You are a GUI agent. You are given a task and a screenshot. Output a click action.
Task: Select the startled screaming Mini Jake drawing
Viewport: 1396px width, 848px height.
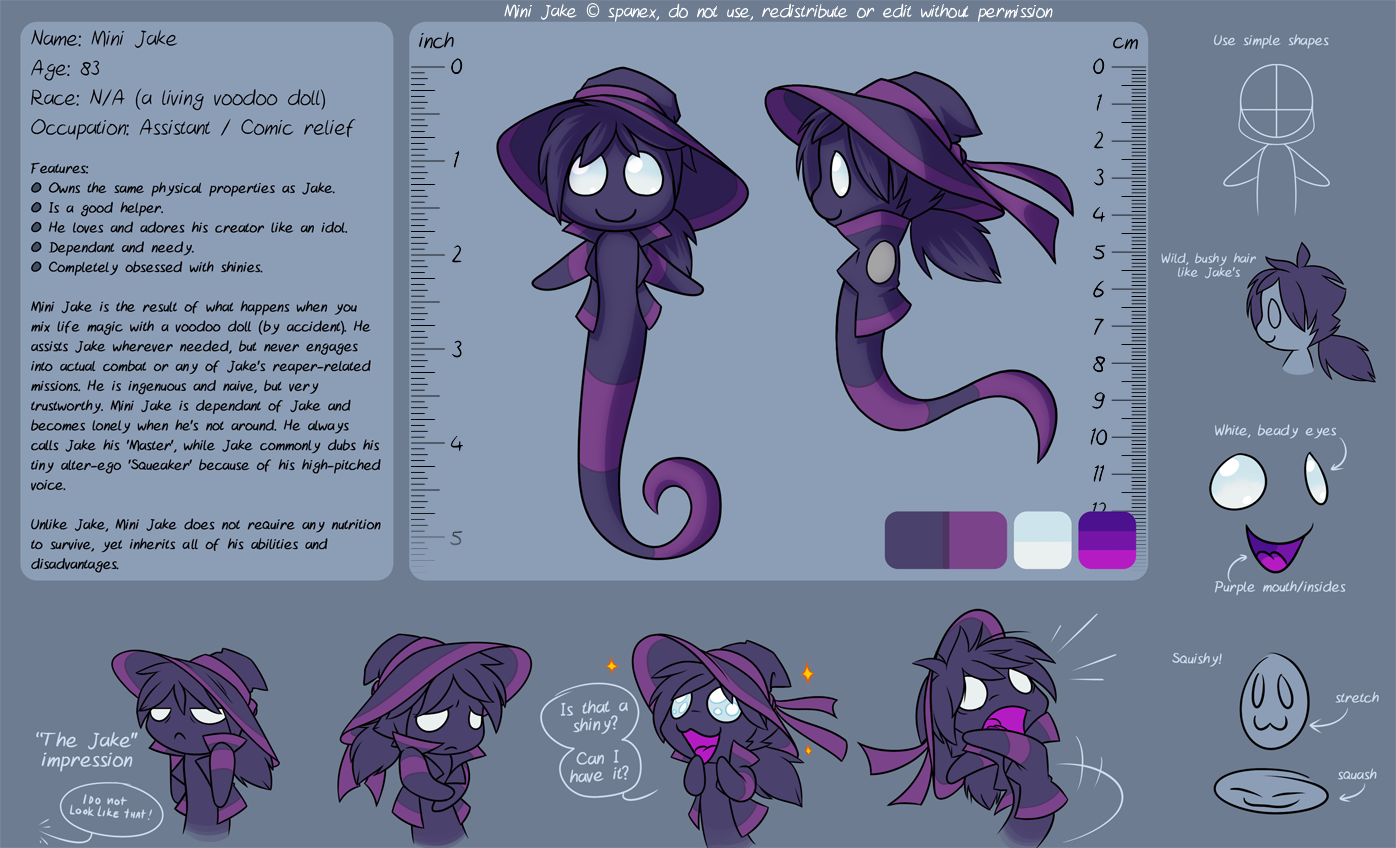(x=965, y=728)
